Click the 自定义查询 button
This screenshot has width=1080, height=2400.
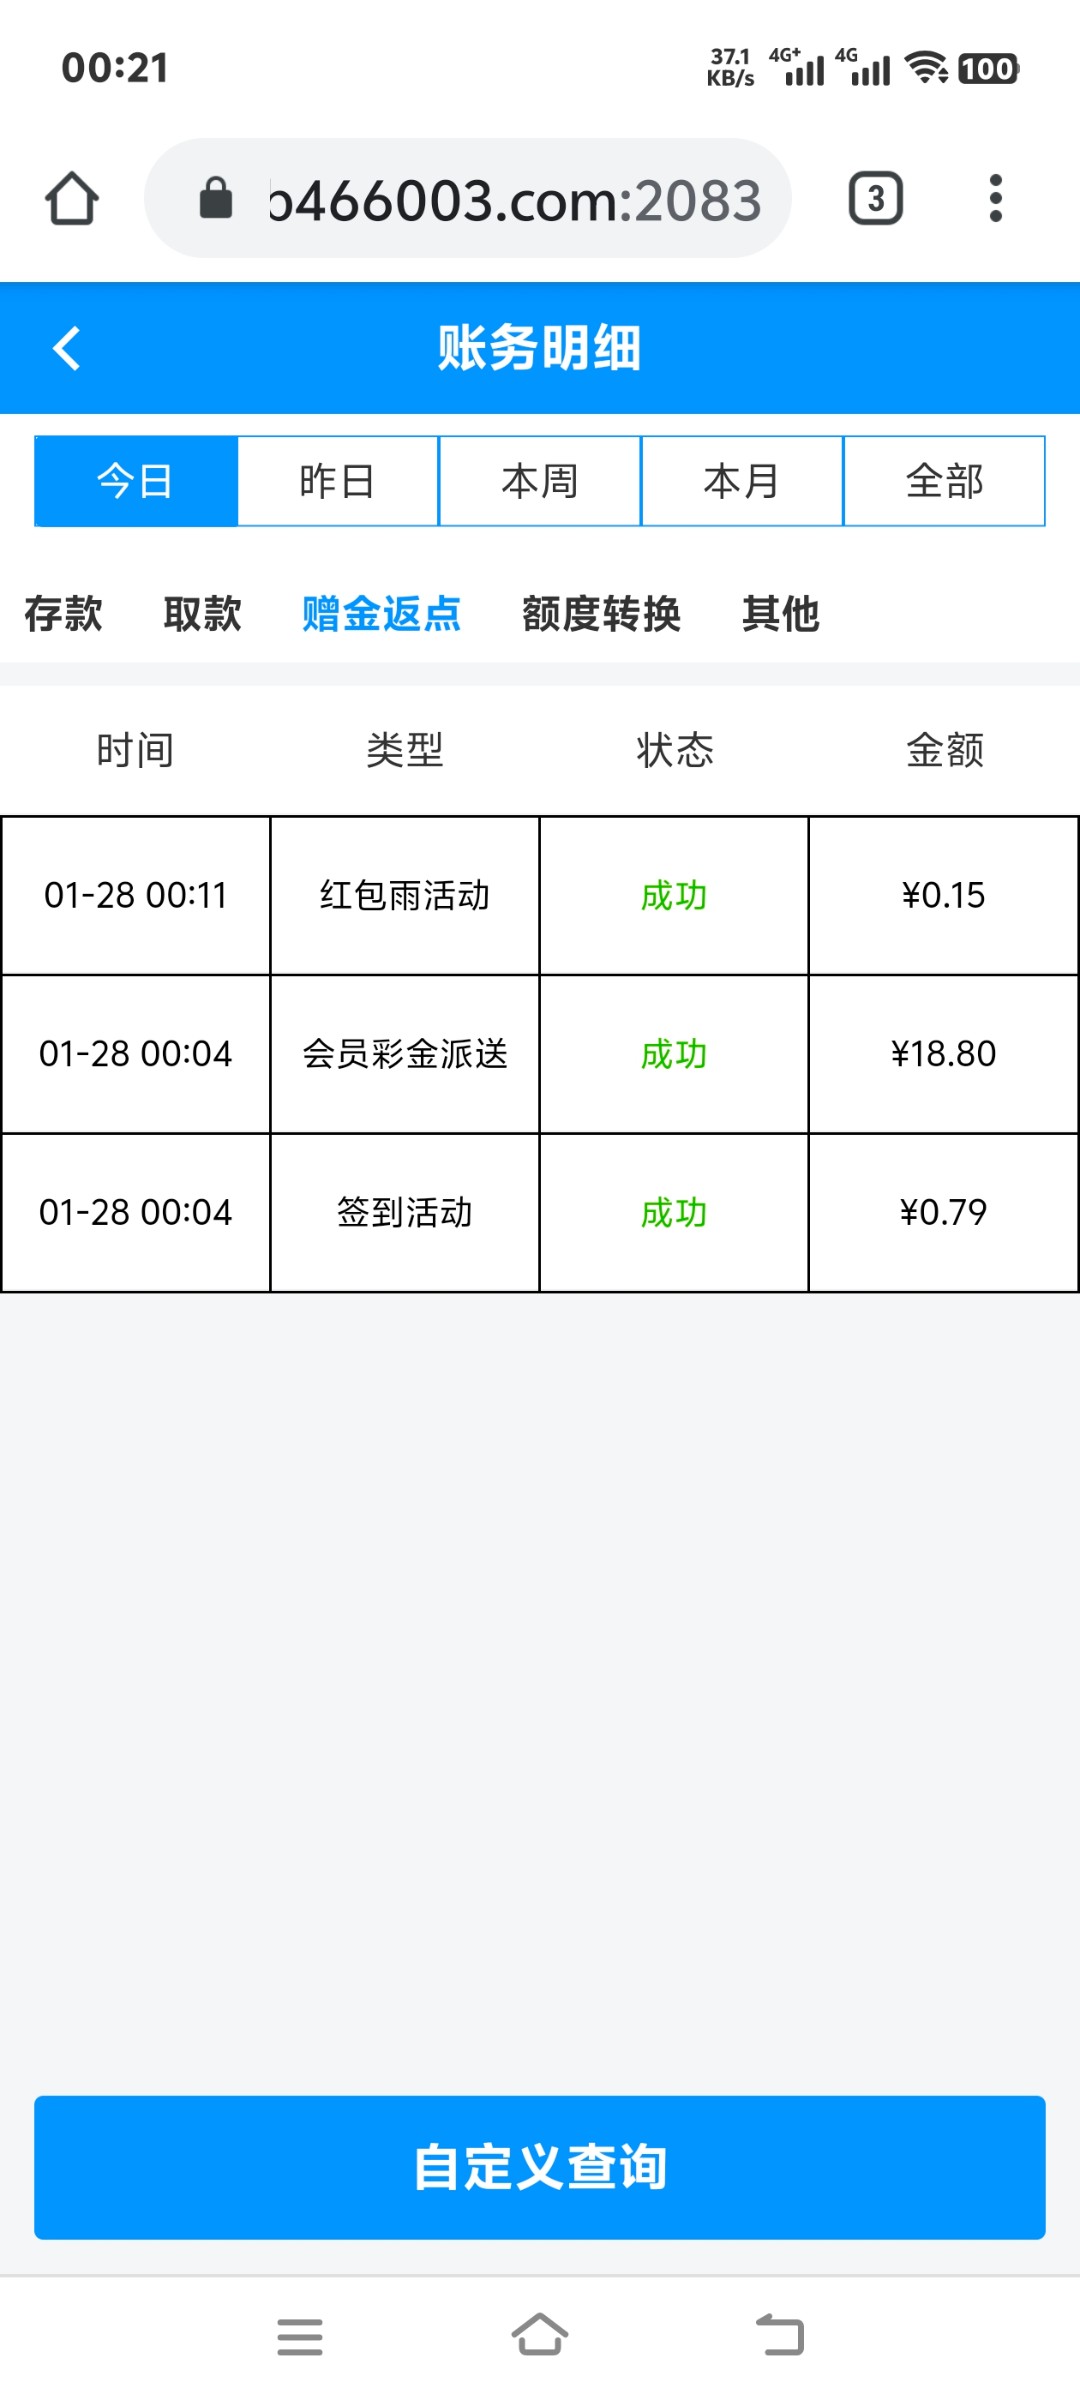tap(540, 2167)
